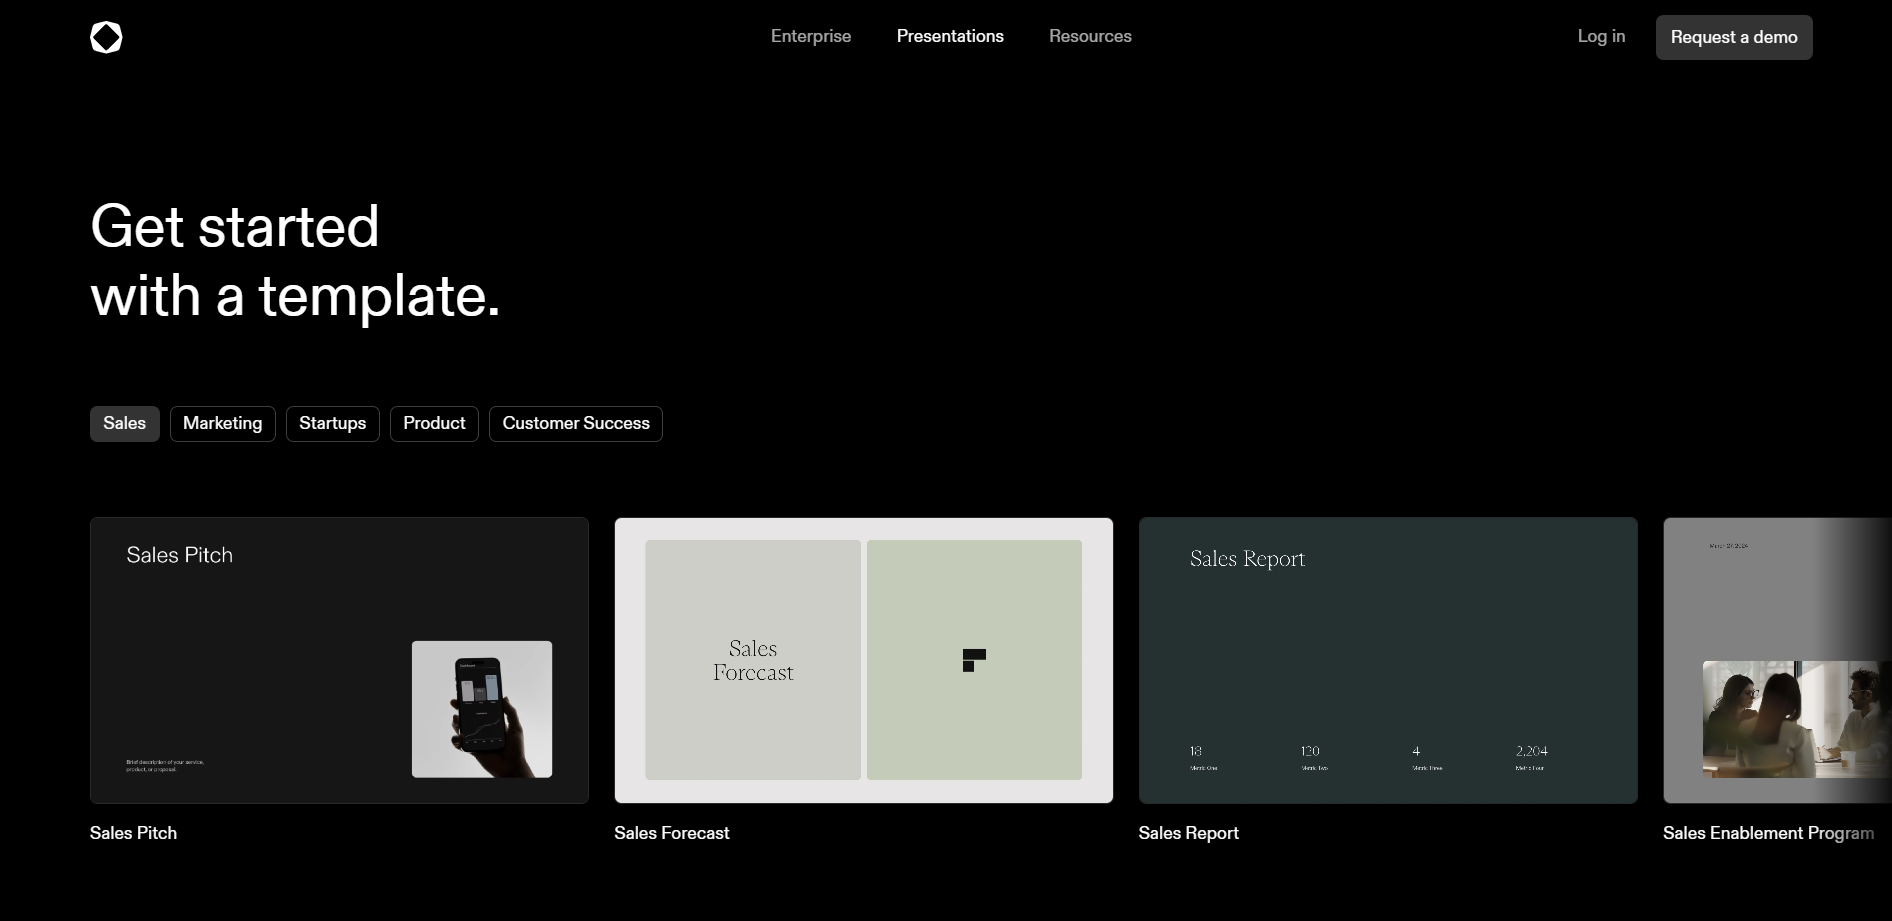Click the "Get started with a template." heading
The height and width of the screenshot is (921, 1892).
295,260
